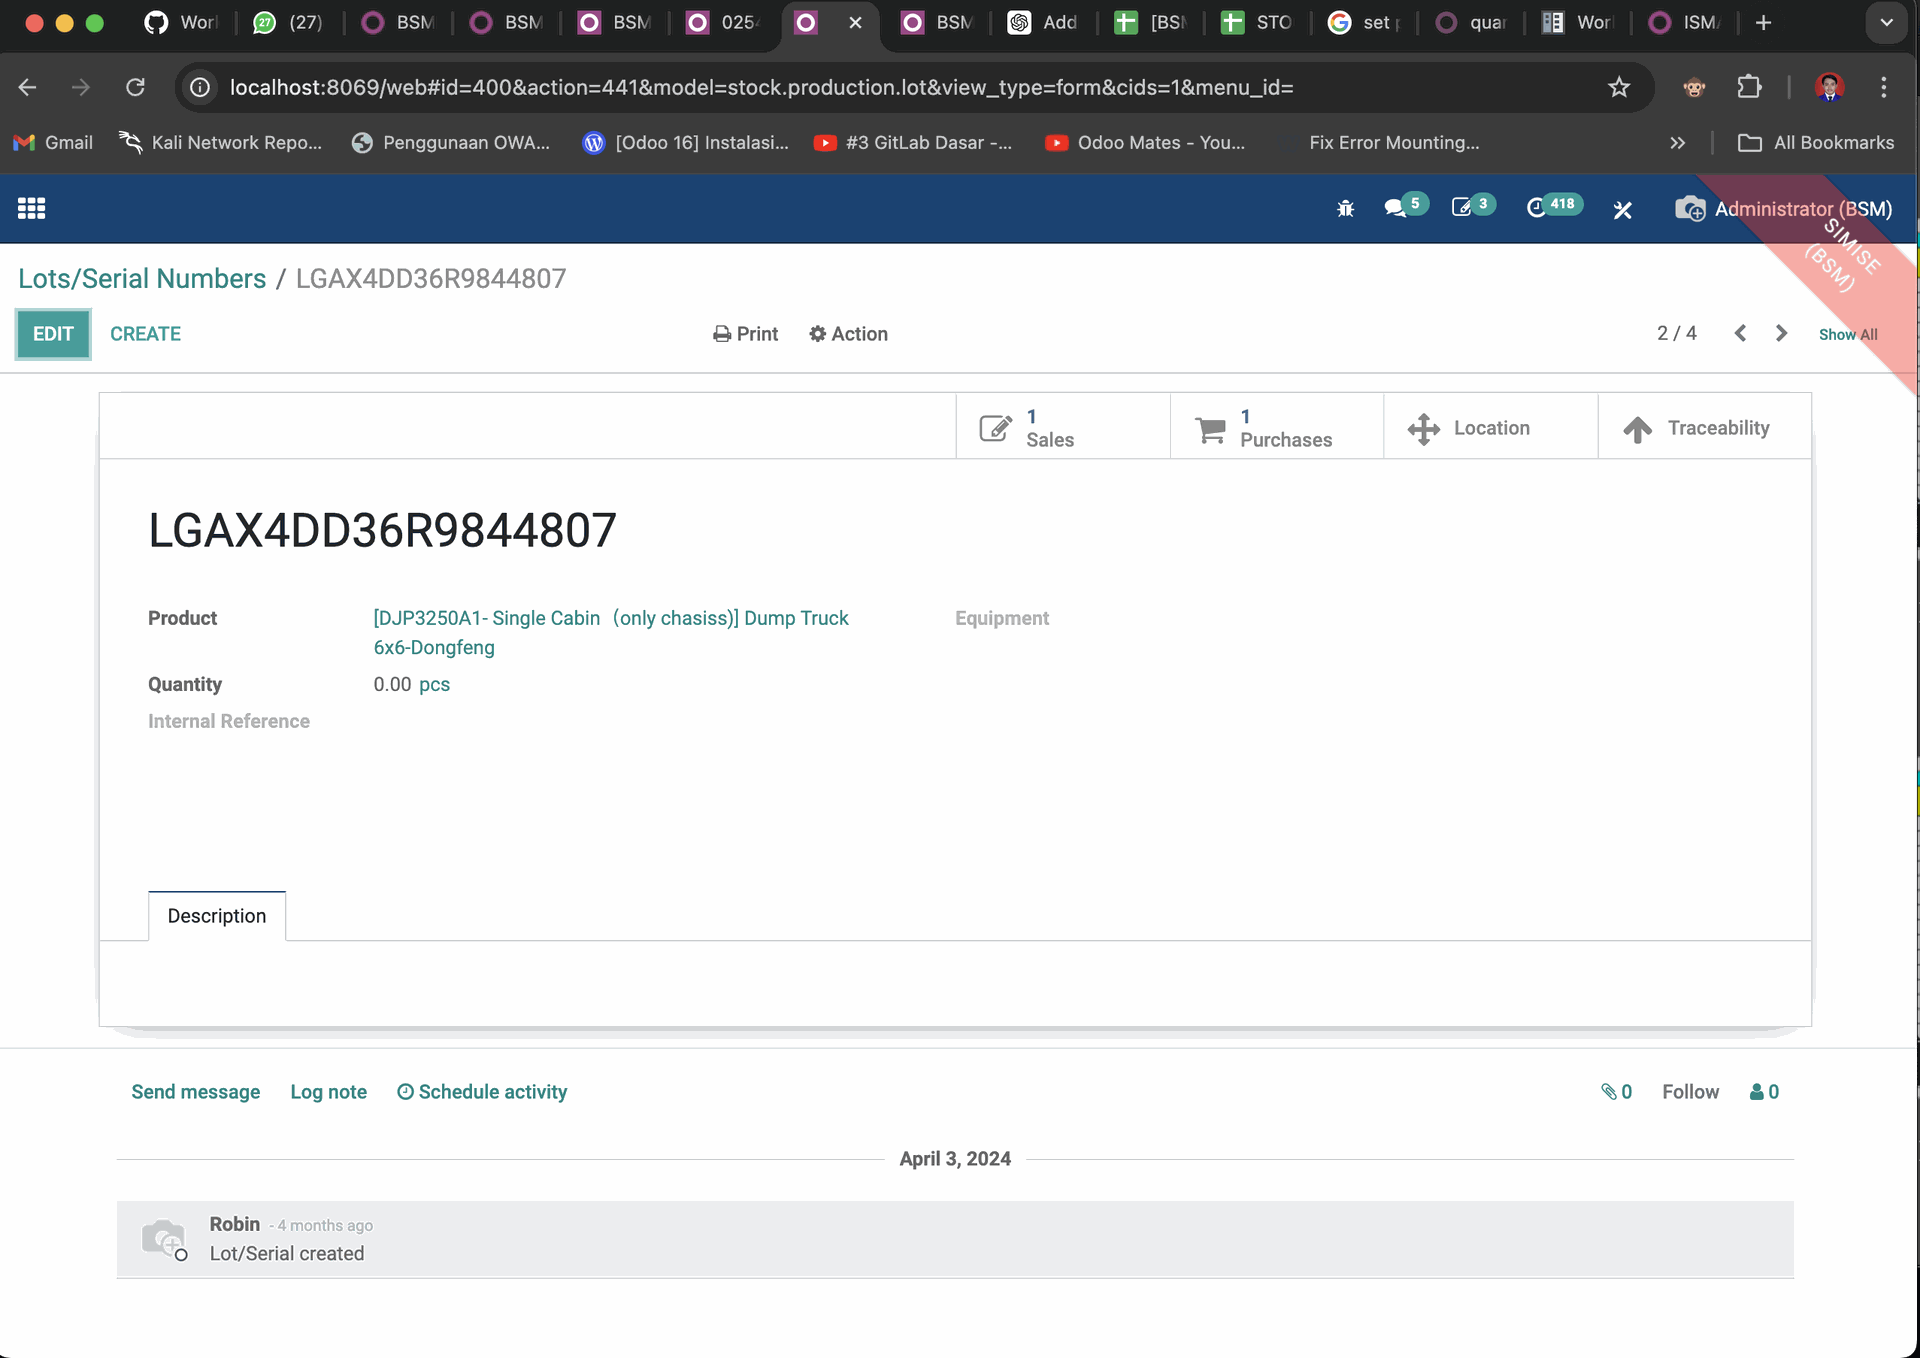Screen dimensions: 1920x1358
Task: Open activities clock icon with 418
Action: tap(1537, 208)
